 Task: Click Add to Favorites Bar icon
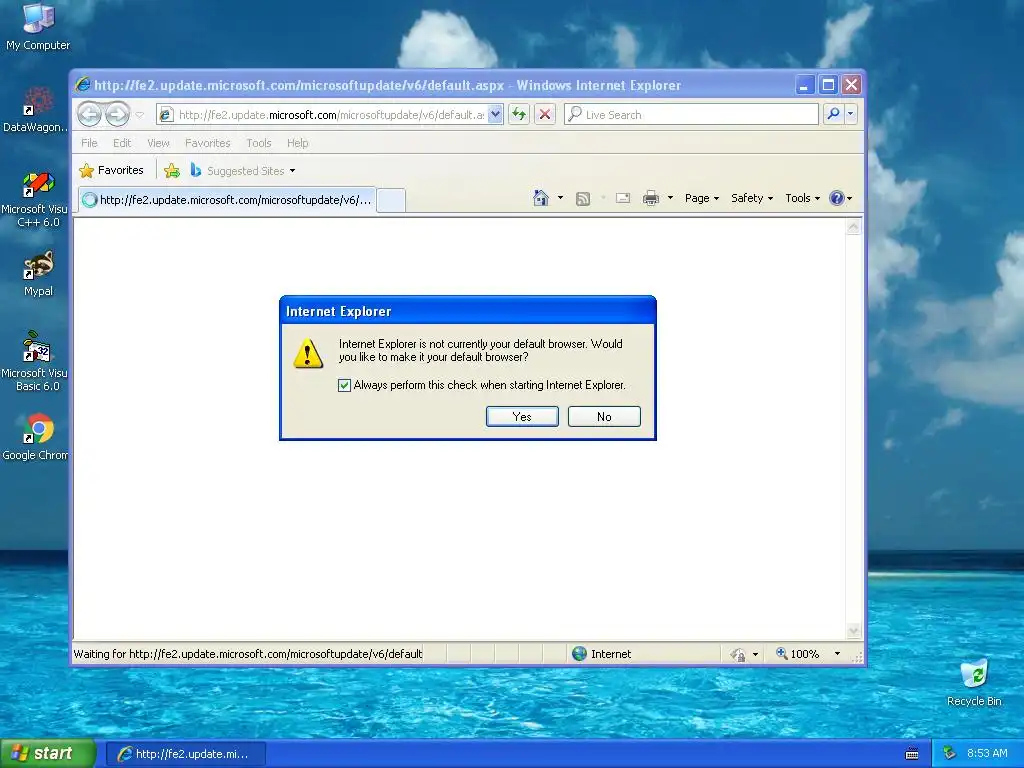tap(172, 171)
